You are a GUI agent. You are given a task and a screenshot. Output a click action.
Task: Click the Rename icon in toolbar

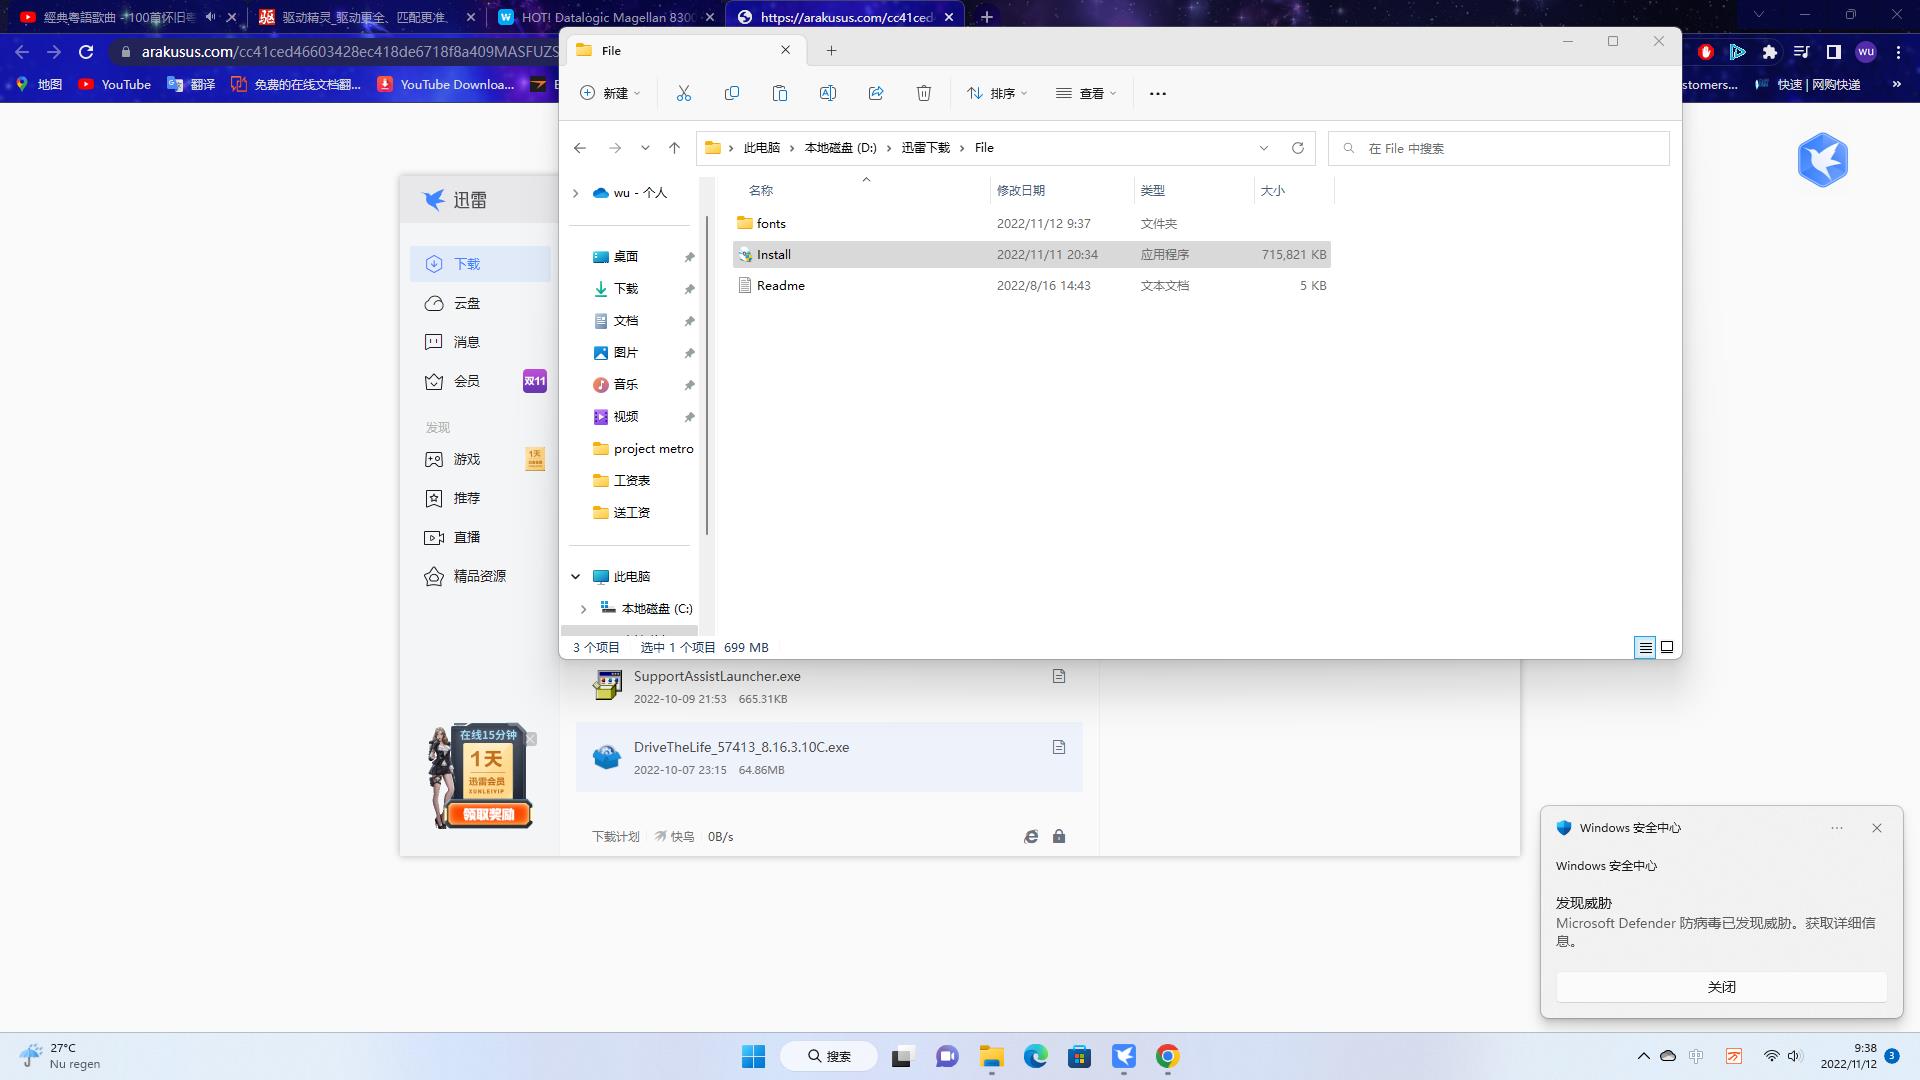coord(828,93)
